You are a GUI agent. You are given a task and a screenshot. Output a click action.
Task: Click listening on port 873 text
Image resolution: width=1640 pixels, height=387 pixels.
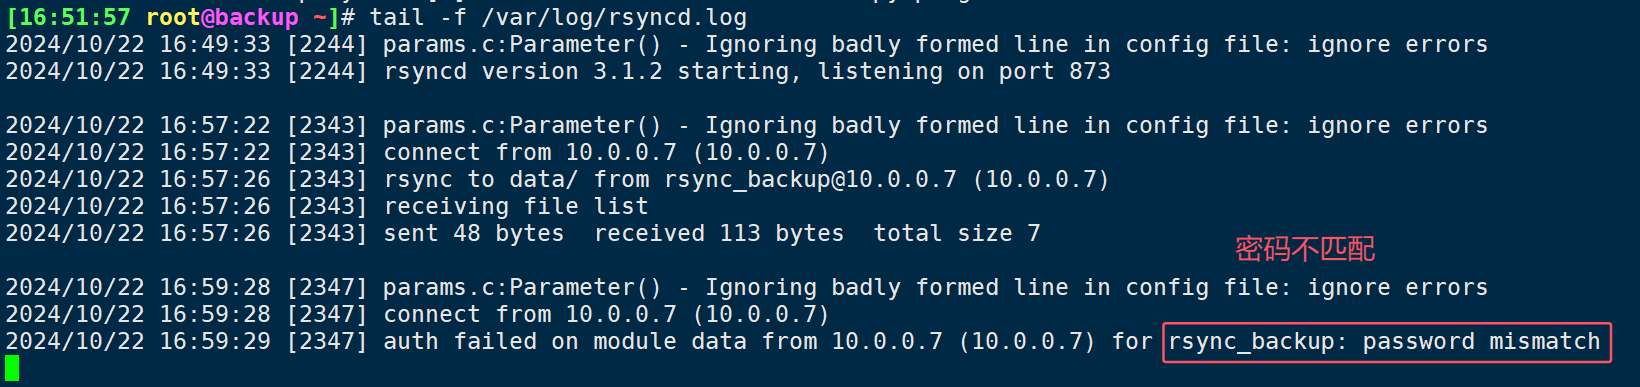964,72
